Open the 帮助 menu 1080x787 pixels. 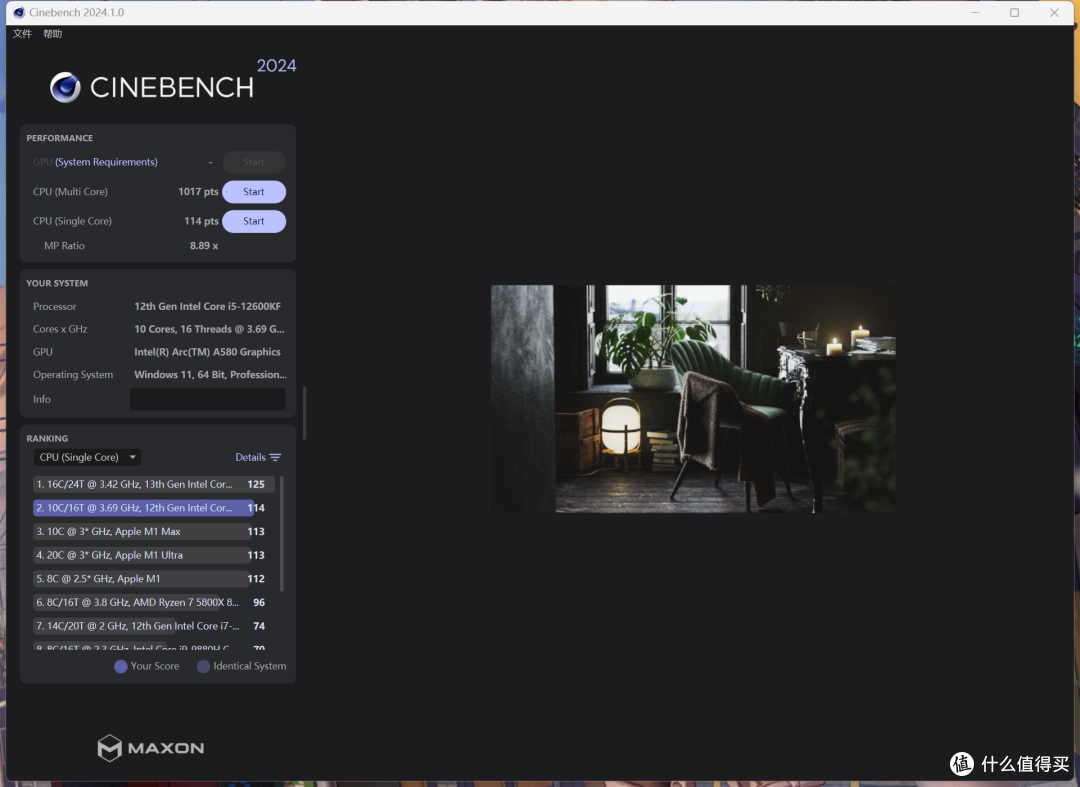(x=52, y=34)
